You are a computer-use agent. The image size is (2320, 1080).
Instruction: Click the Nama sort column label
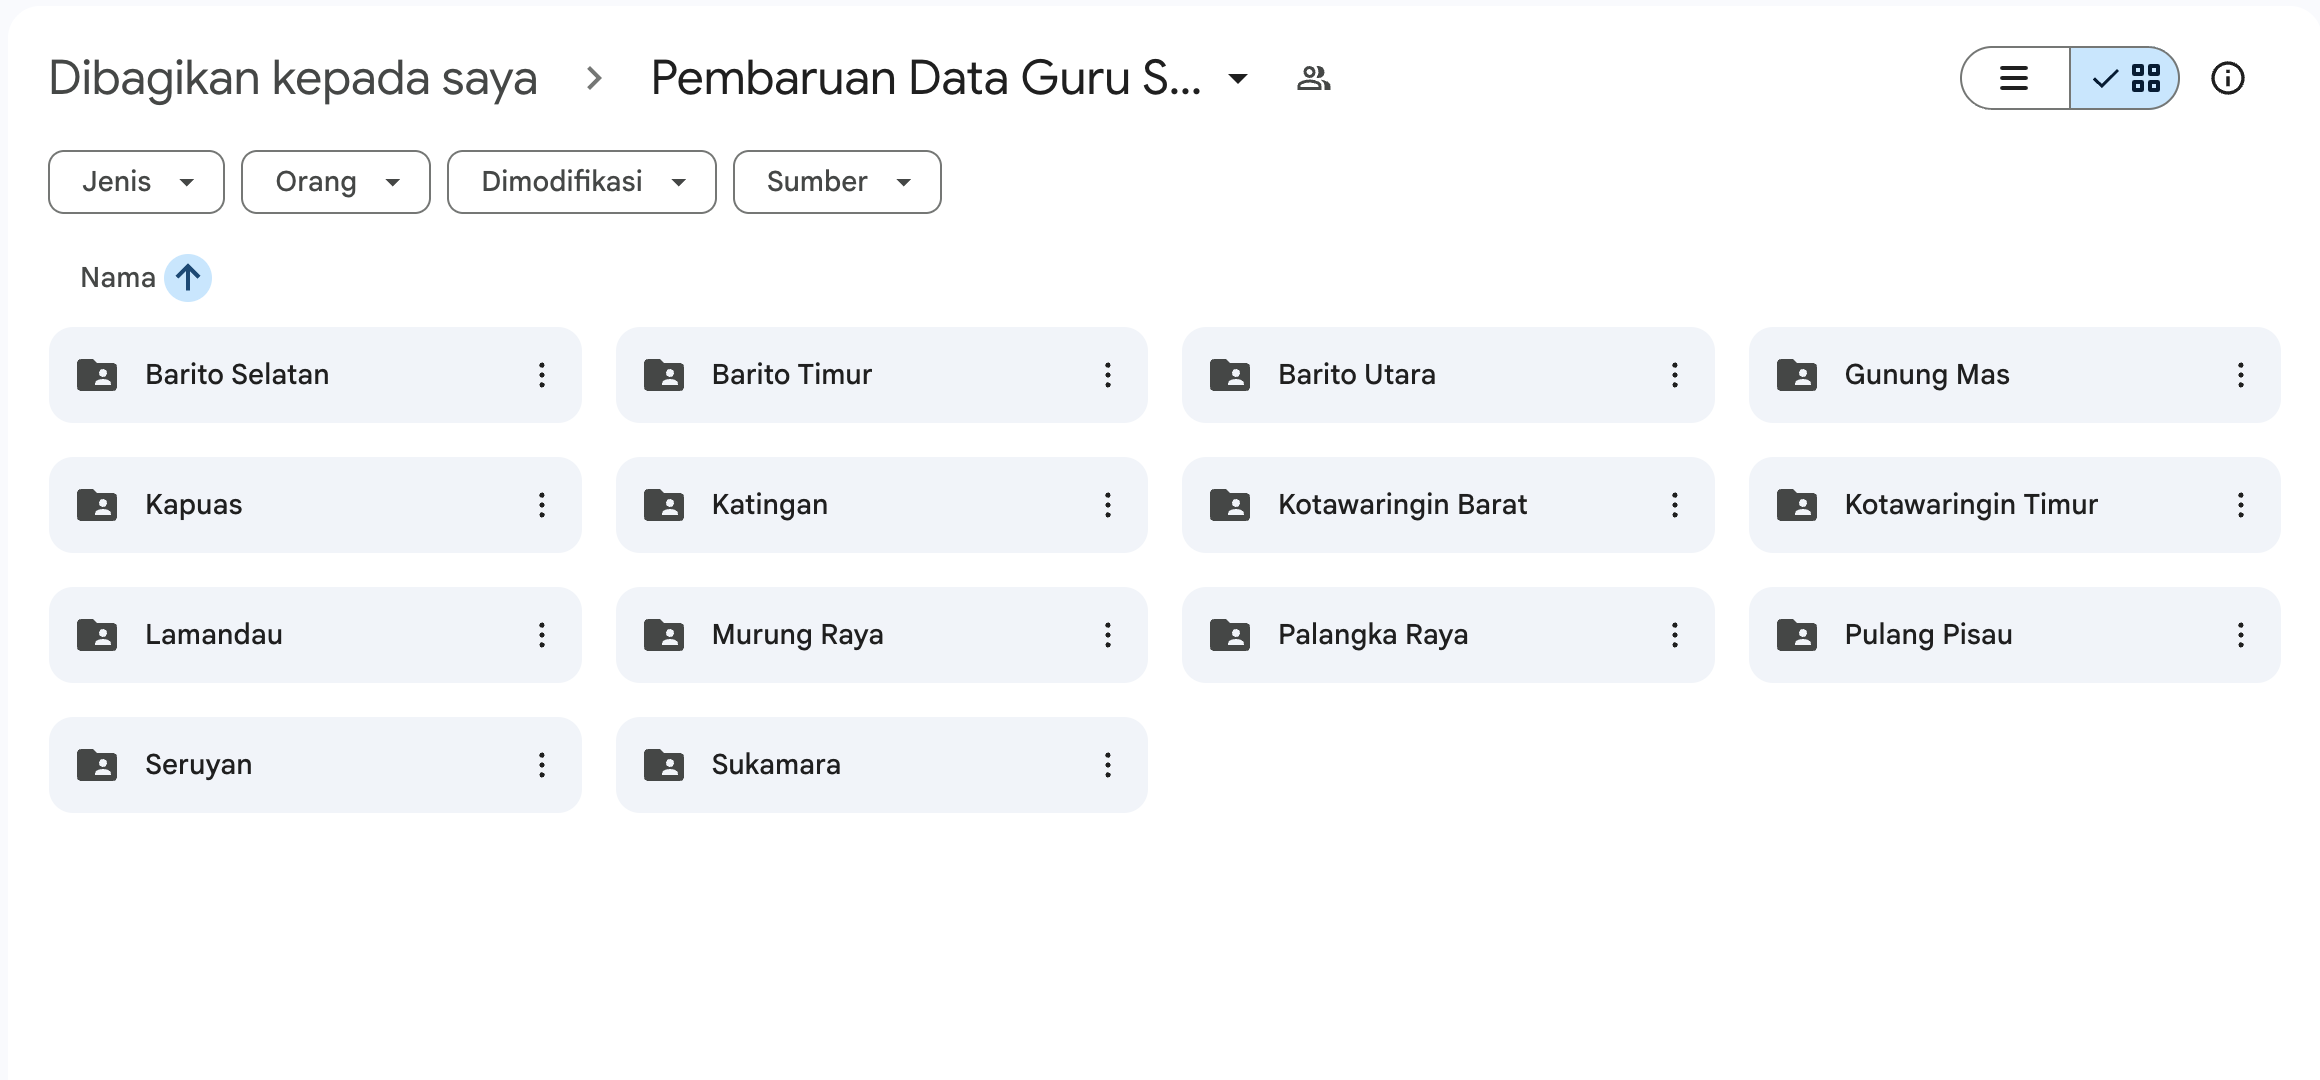click(118, 278)
